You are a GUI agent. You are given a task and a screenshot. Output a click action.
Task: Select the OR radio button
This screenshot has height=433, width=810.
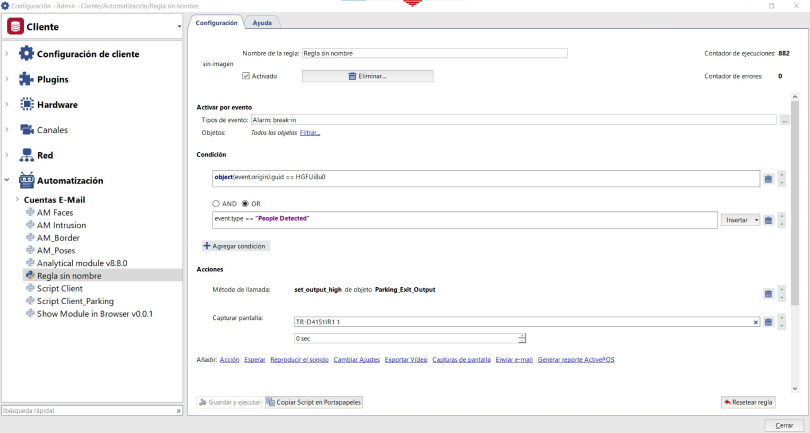[x=243, y=203]
